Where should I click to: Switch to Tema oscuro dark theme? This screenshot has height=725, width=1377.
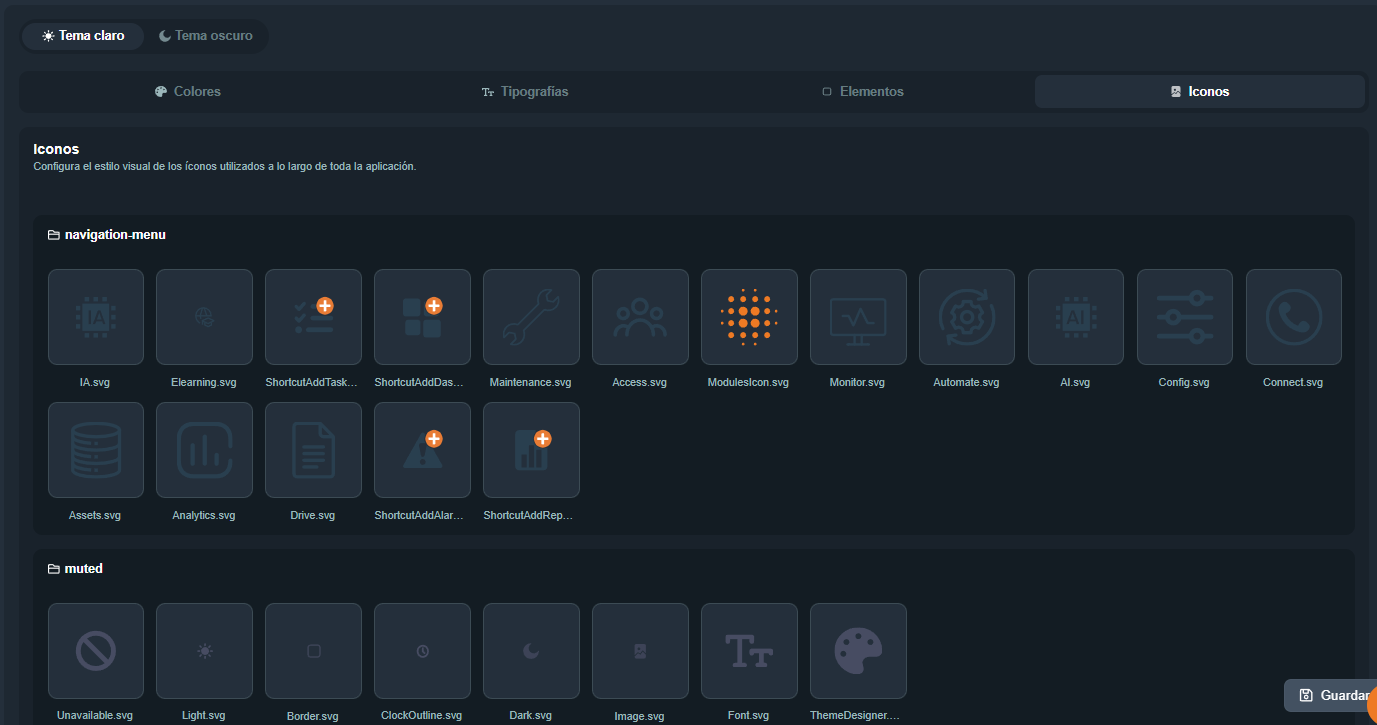(x=205, y=35)
